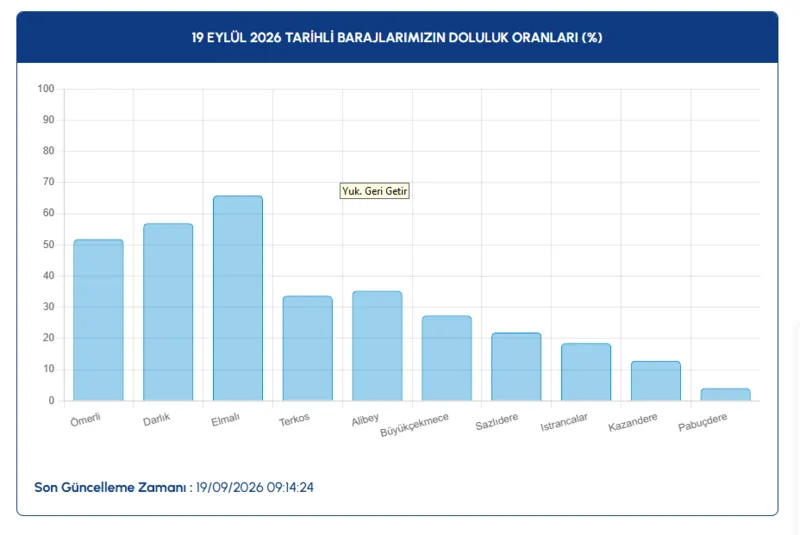This screenshot has height=535, width=800.
Task: Click the Ömerli axis label
Action: point(85,420)
